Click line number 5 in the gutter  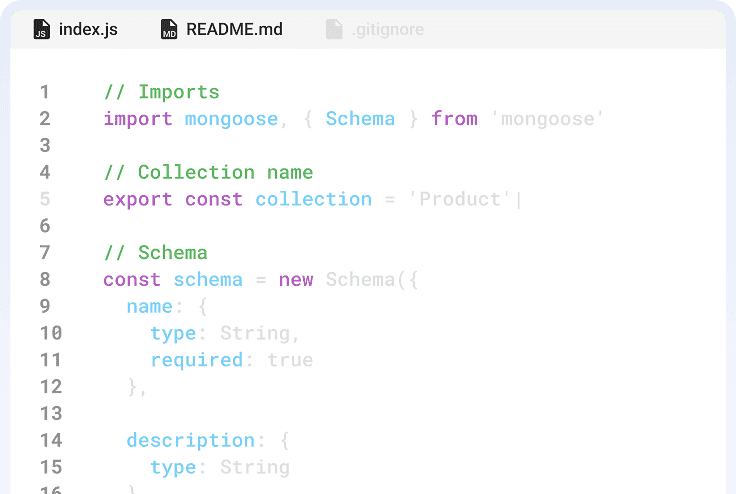point(44,199)
